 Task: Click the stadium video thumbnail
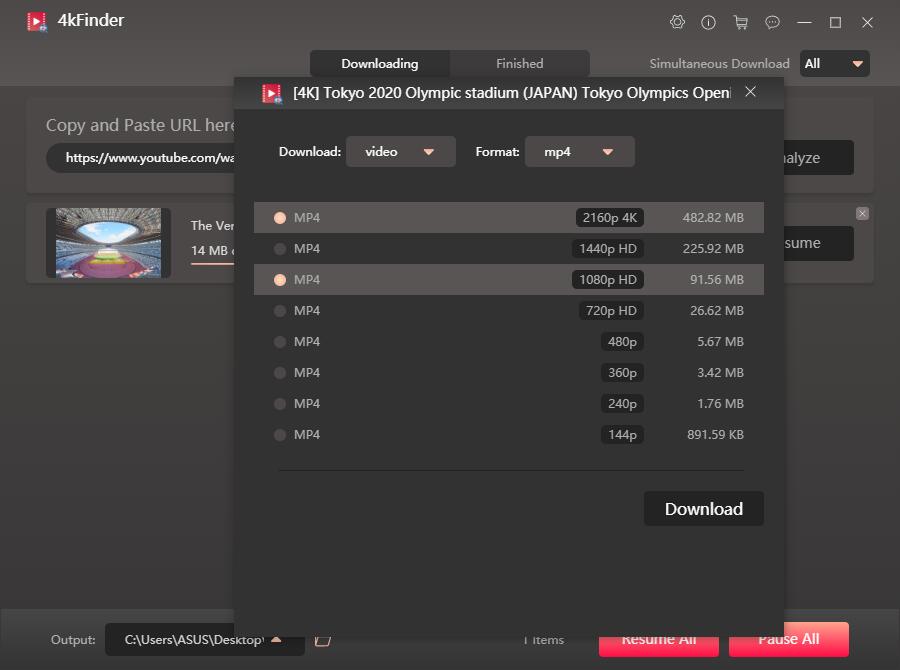pos(108,242)
